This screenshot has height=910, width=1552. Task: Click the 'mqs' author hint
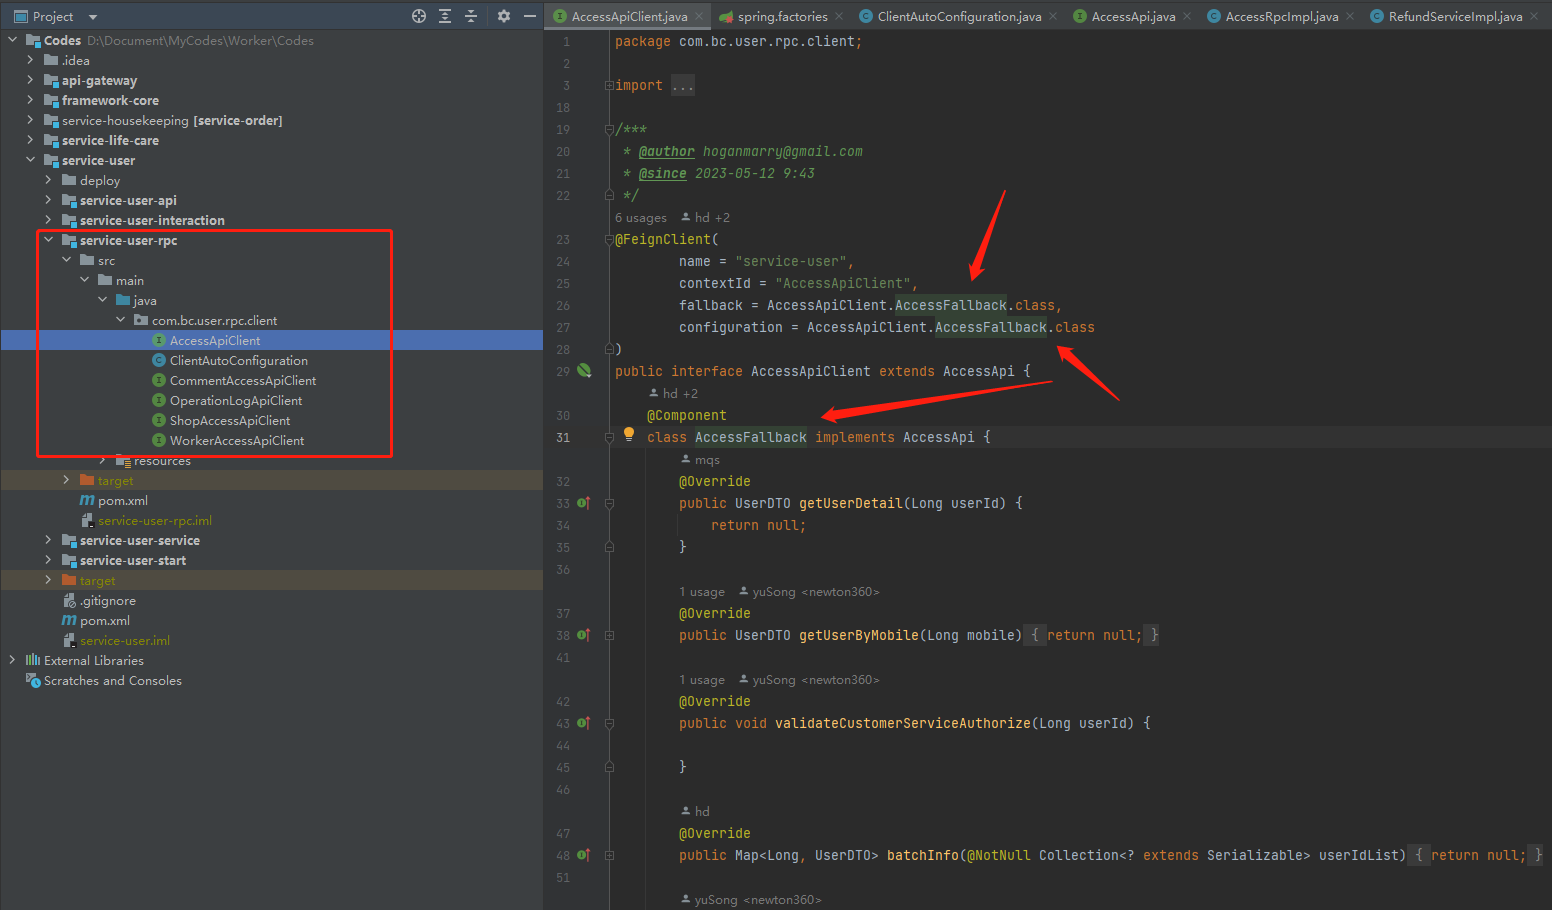click(700, 460)
